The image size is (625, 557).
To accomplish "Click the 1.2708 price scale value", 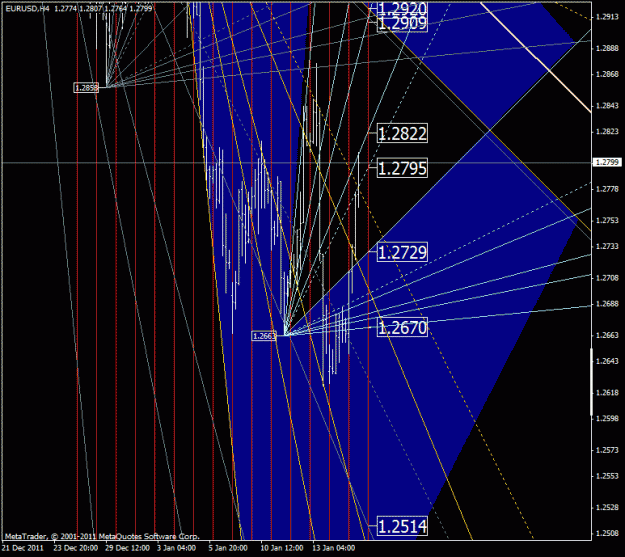I will pyautogui.click(x=607, y=278).
